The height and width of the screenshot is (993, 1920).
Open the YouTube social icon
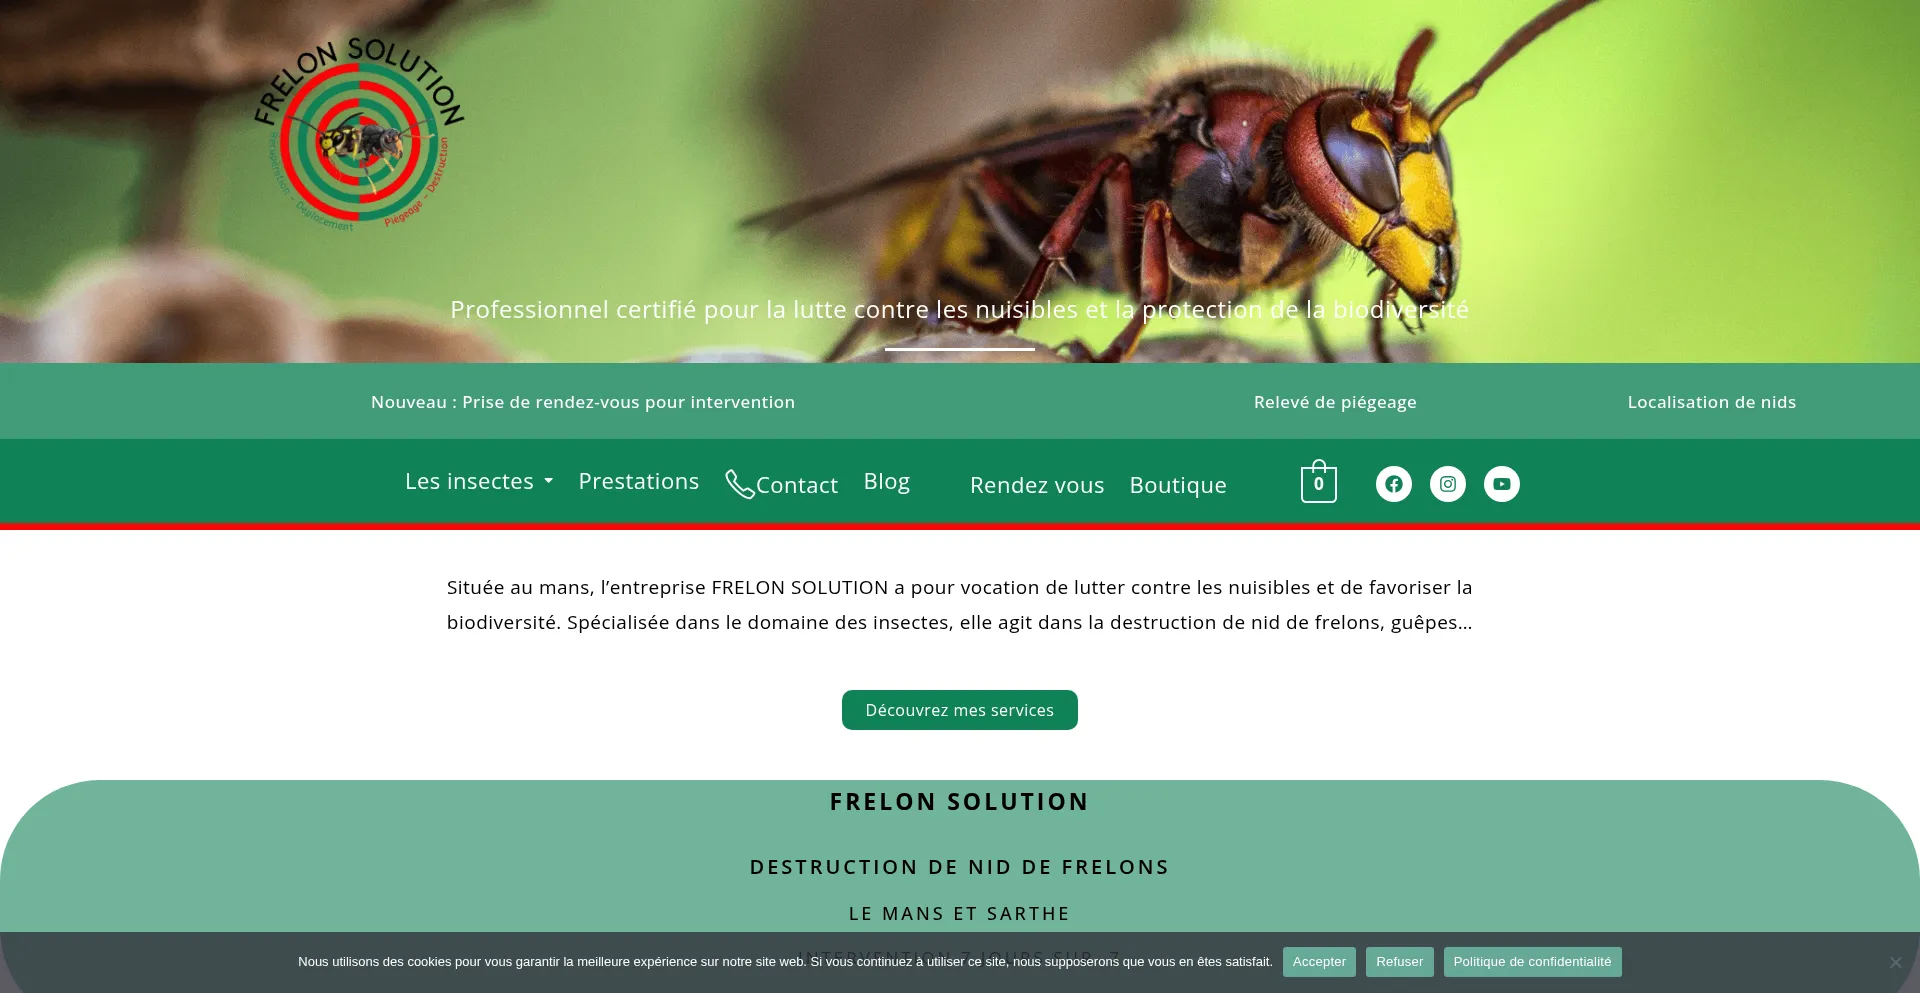1501,484
